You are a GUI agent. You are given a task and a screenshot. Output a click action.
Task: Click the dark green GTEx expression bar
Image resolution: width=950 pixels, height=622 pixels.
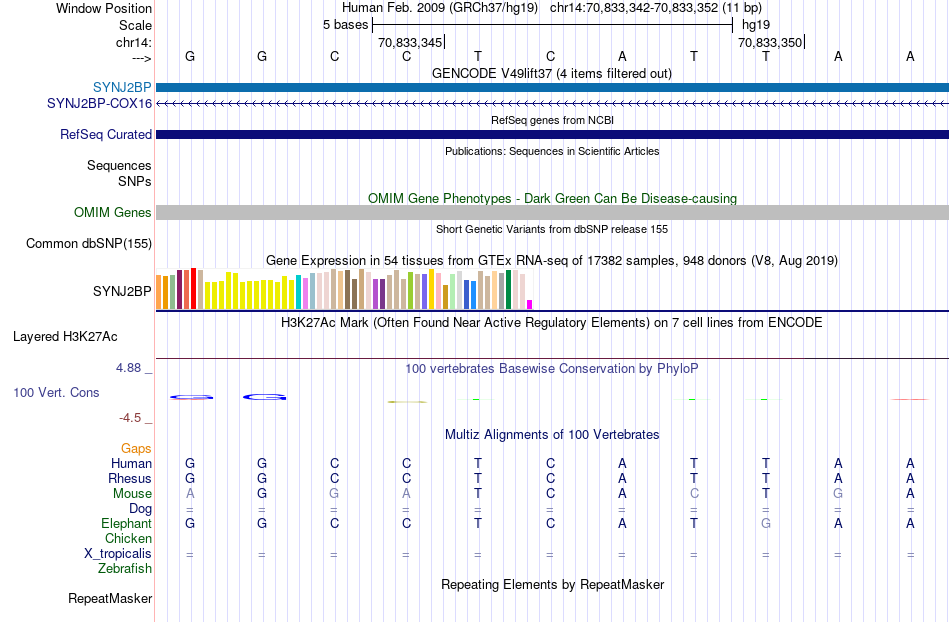pos(508,290)
